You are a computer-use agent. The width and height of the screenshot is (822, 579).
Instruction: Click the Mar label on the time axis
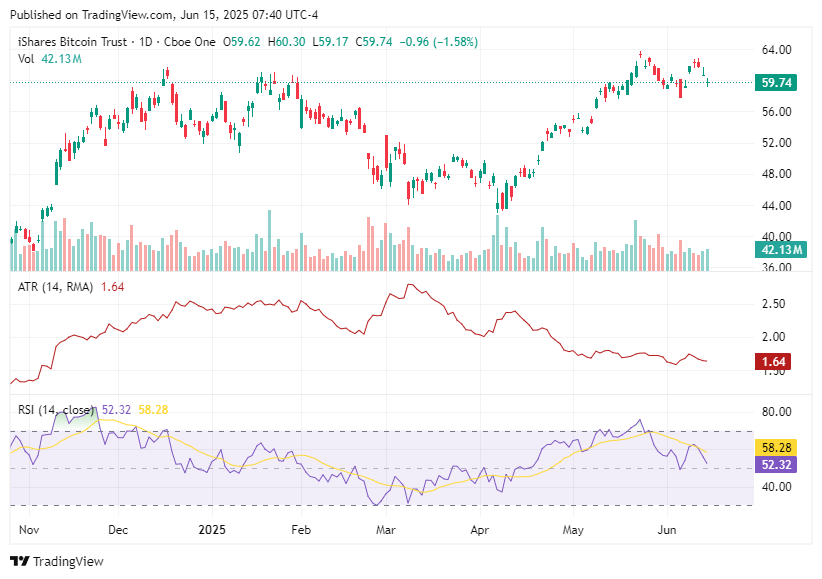pyautogui.click(x=385, y=530)
